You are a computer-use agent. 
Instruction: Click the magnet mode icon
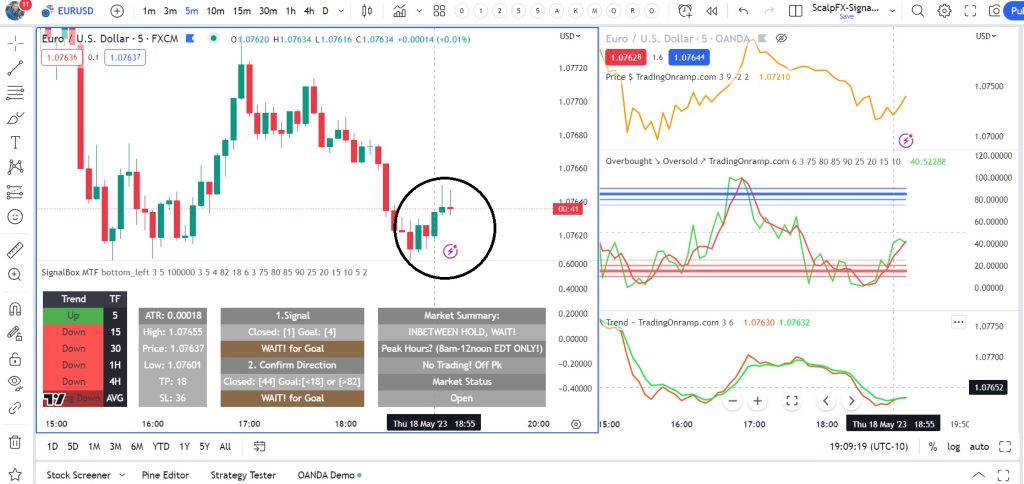tap(15, 309)
